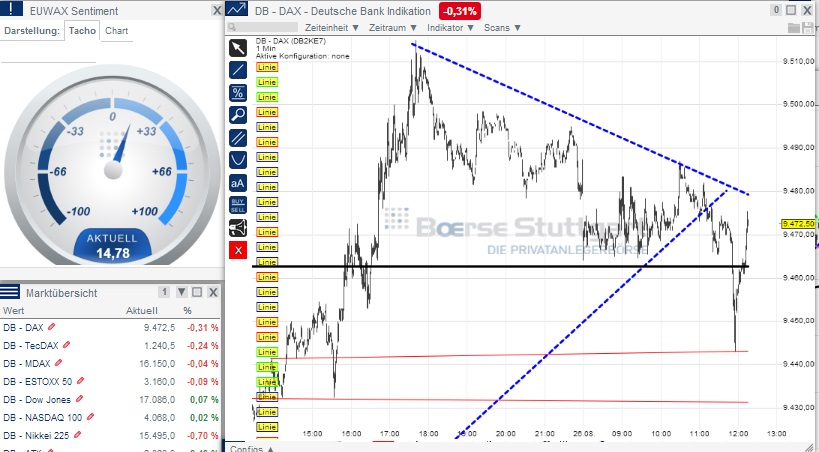This screenshot has width=819, height=452.
Task: Select the arrow pointer tool in chart toolbar
Action: (238, 48)
